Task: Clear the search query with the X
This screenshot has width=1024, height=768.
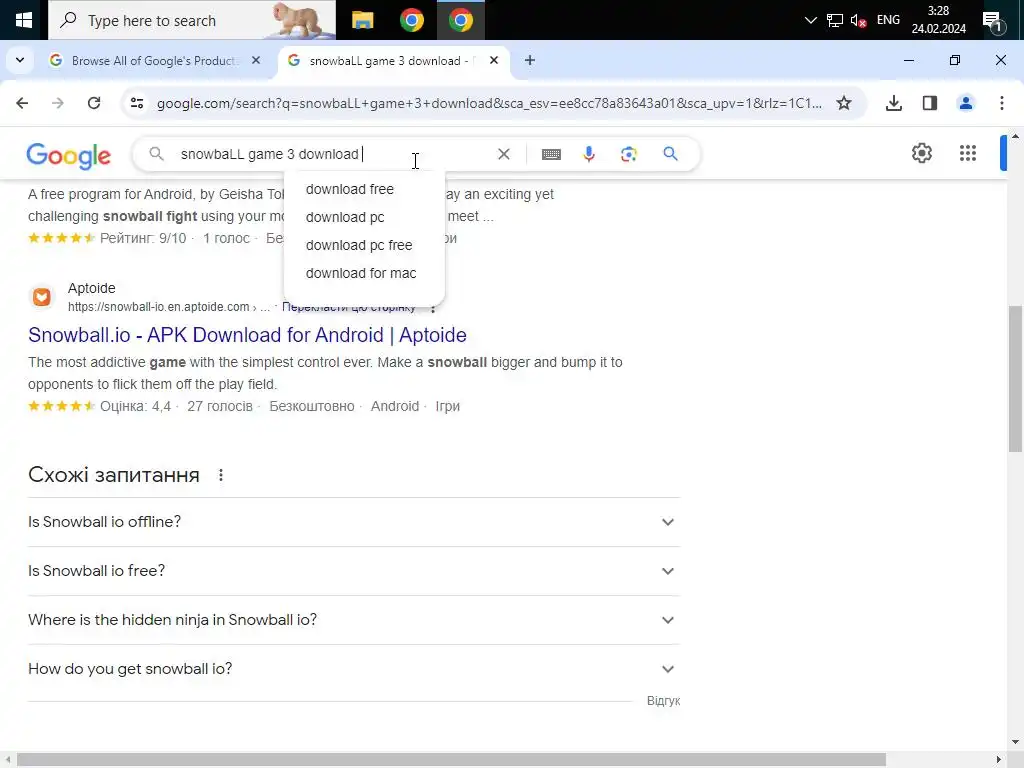Action: tap(504, 154)
